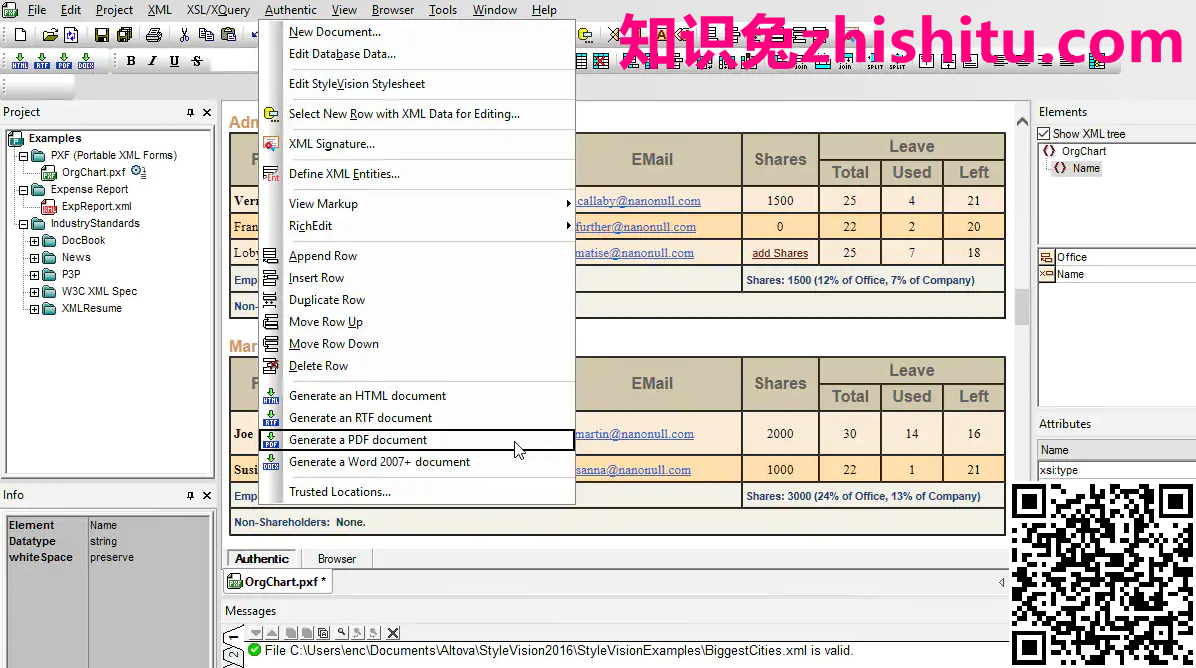The height and width of the screenshot is (668, 1196).
Task: Choose Delete Row menu entry
Action: pyautogui.click(x=416, y=366)
